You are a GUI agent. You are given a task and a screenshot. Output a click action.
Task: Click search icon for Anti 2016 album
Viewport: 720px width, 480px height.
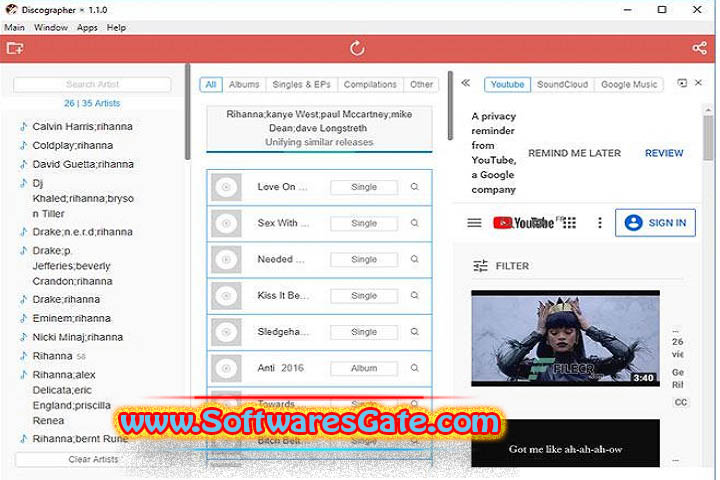tap(414, 368)
